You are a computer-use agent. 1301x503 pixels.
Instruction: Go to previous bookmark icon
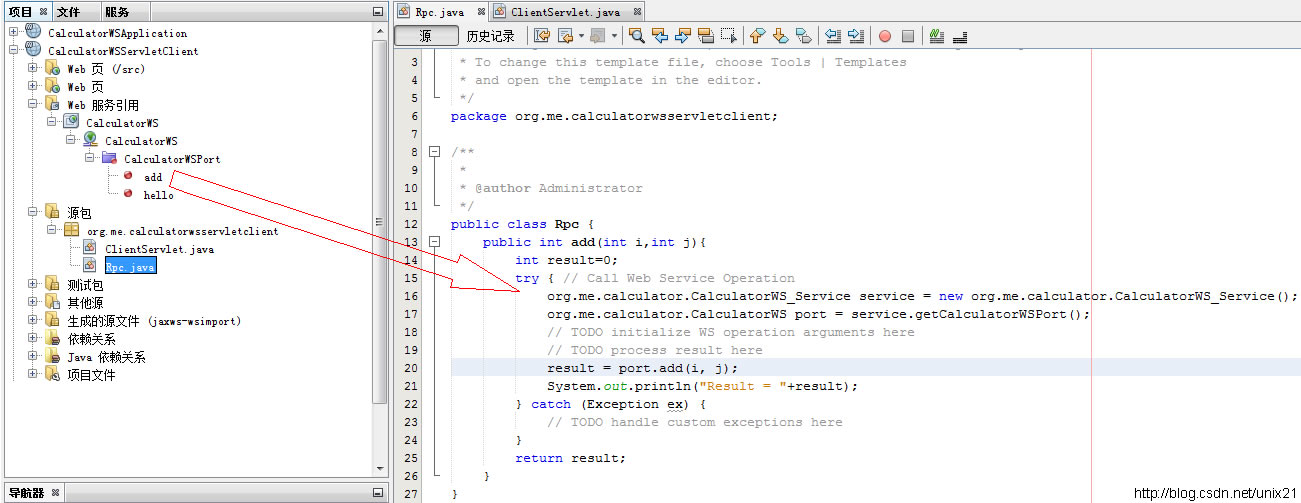(757, 36)
